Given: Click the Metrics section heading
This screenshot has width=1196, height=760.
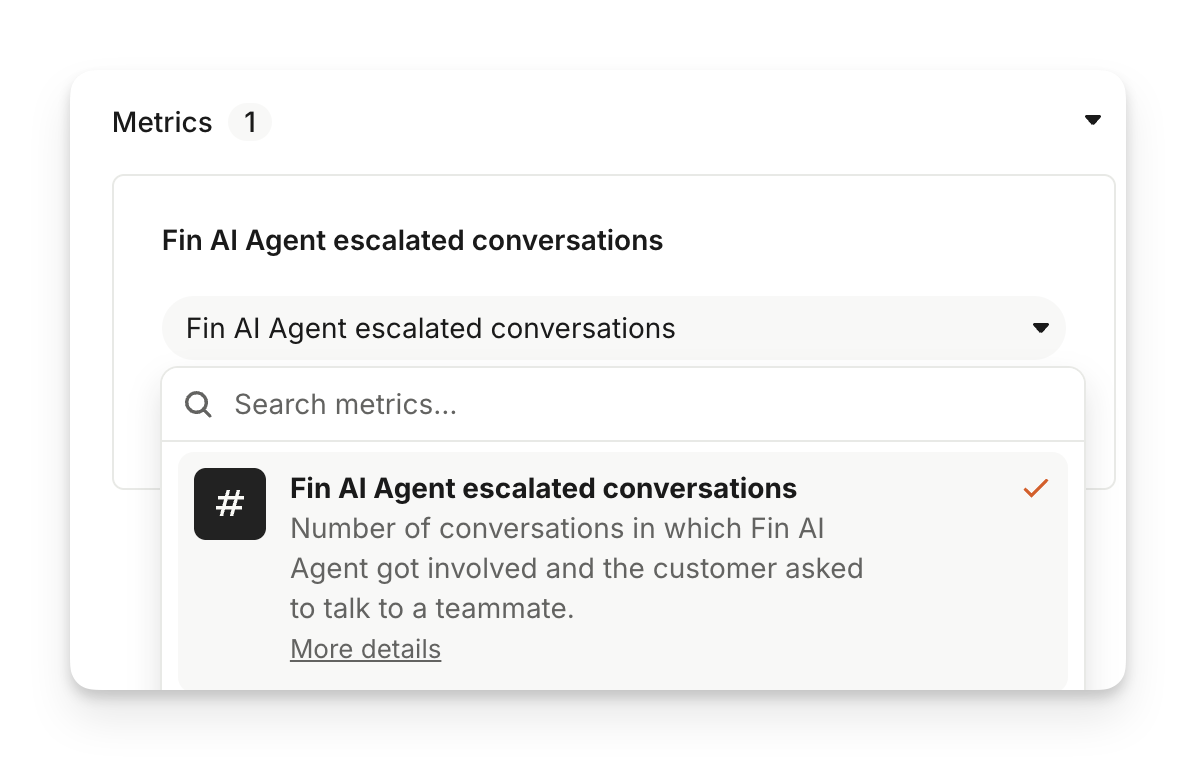Looking at the screenshot, I should [x=162, y=123].
